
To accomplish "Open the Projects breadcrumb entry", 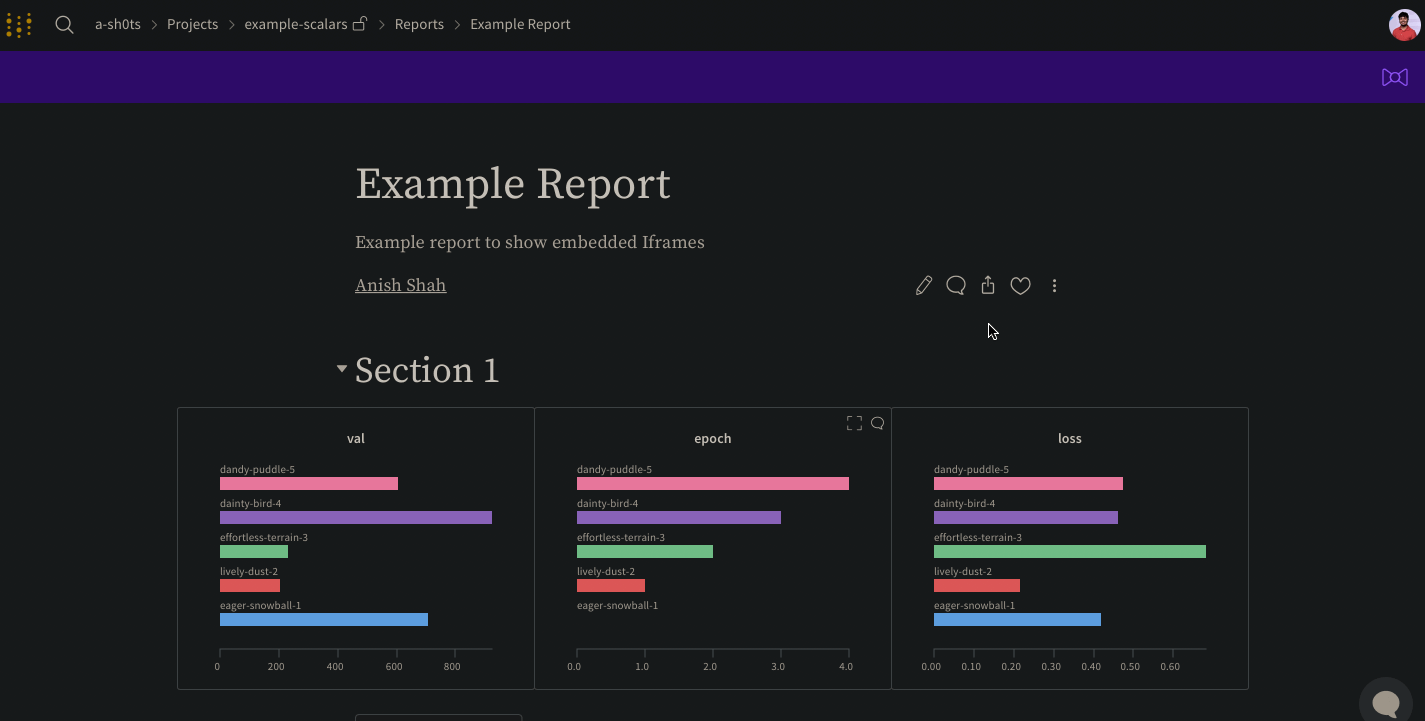I will coord(192,24).
